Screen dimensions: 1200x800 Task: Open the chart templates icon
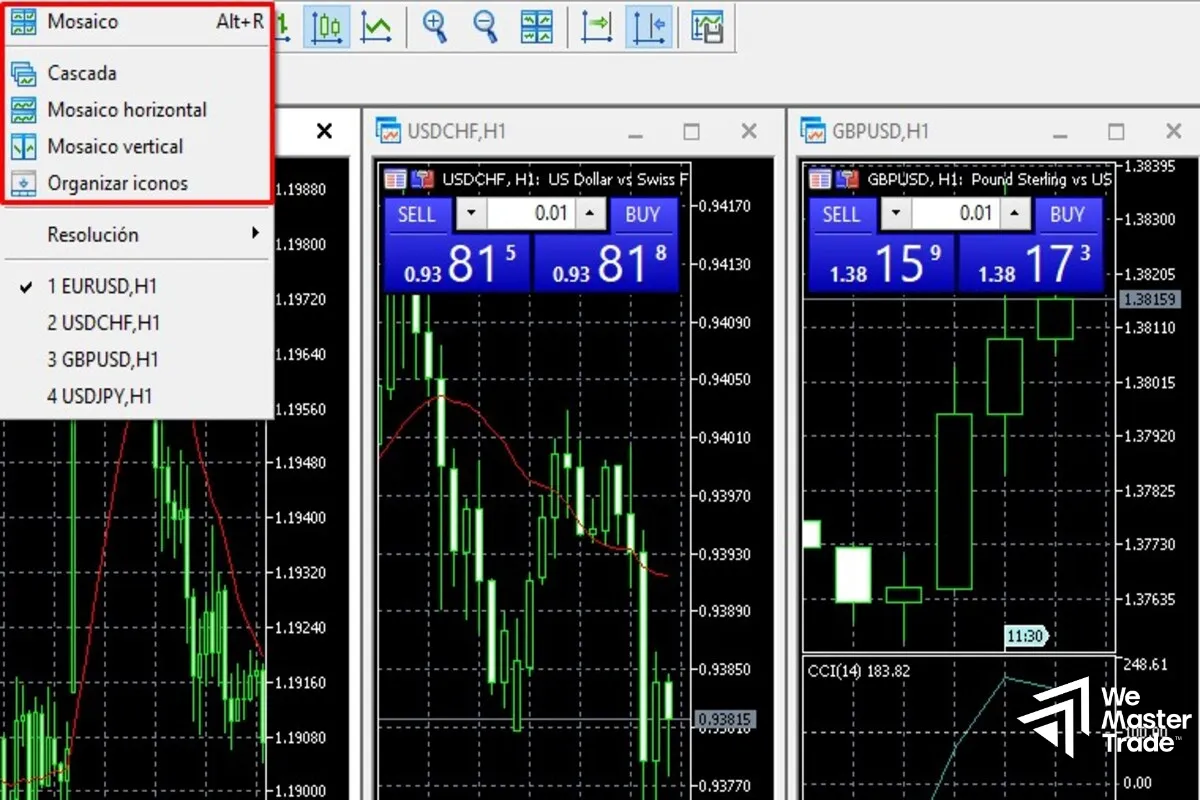pyautogui.click(x=707, y=27)
